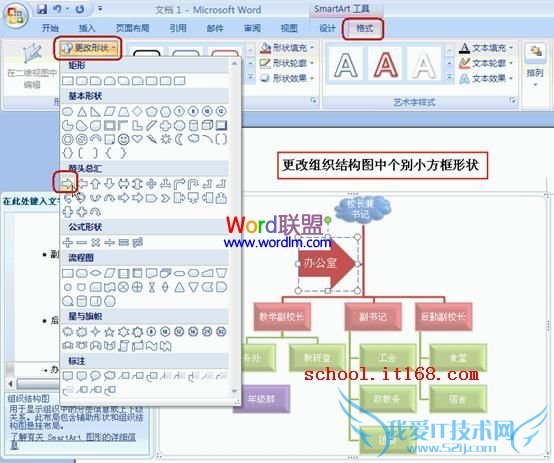The image size is (554, 463).
Task: Open SmartArt 设计 tab
Action: point(327,28)
